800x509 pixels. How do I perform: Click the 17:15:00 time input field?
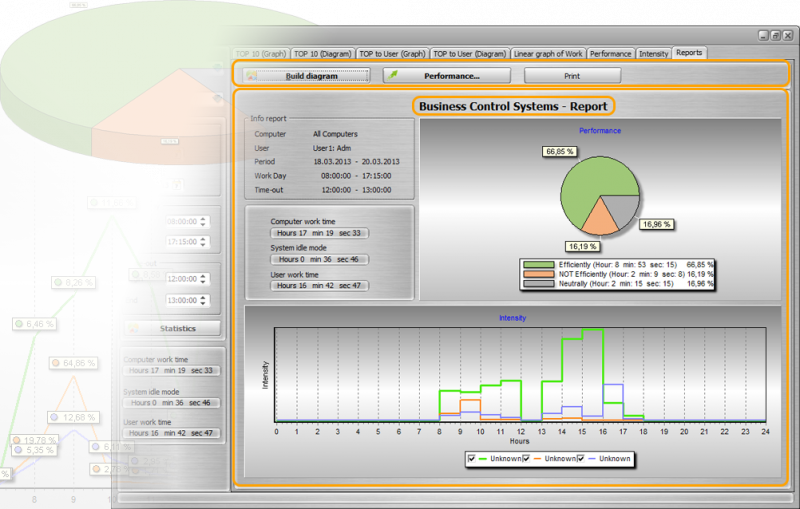(x=182, y=242)
